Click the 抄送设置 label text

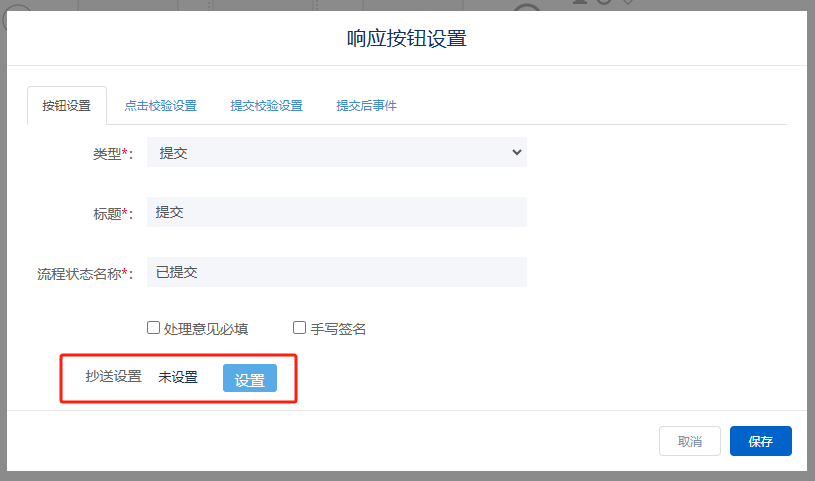pos(114,377)
